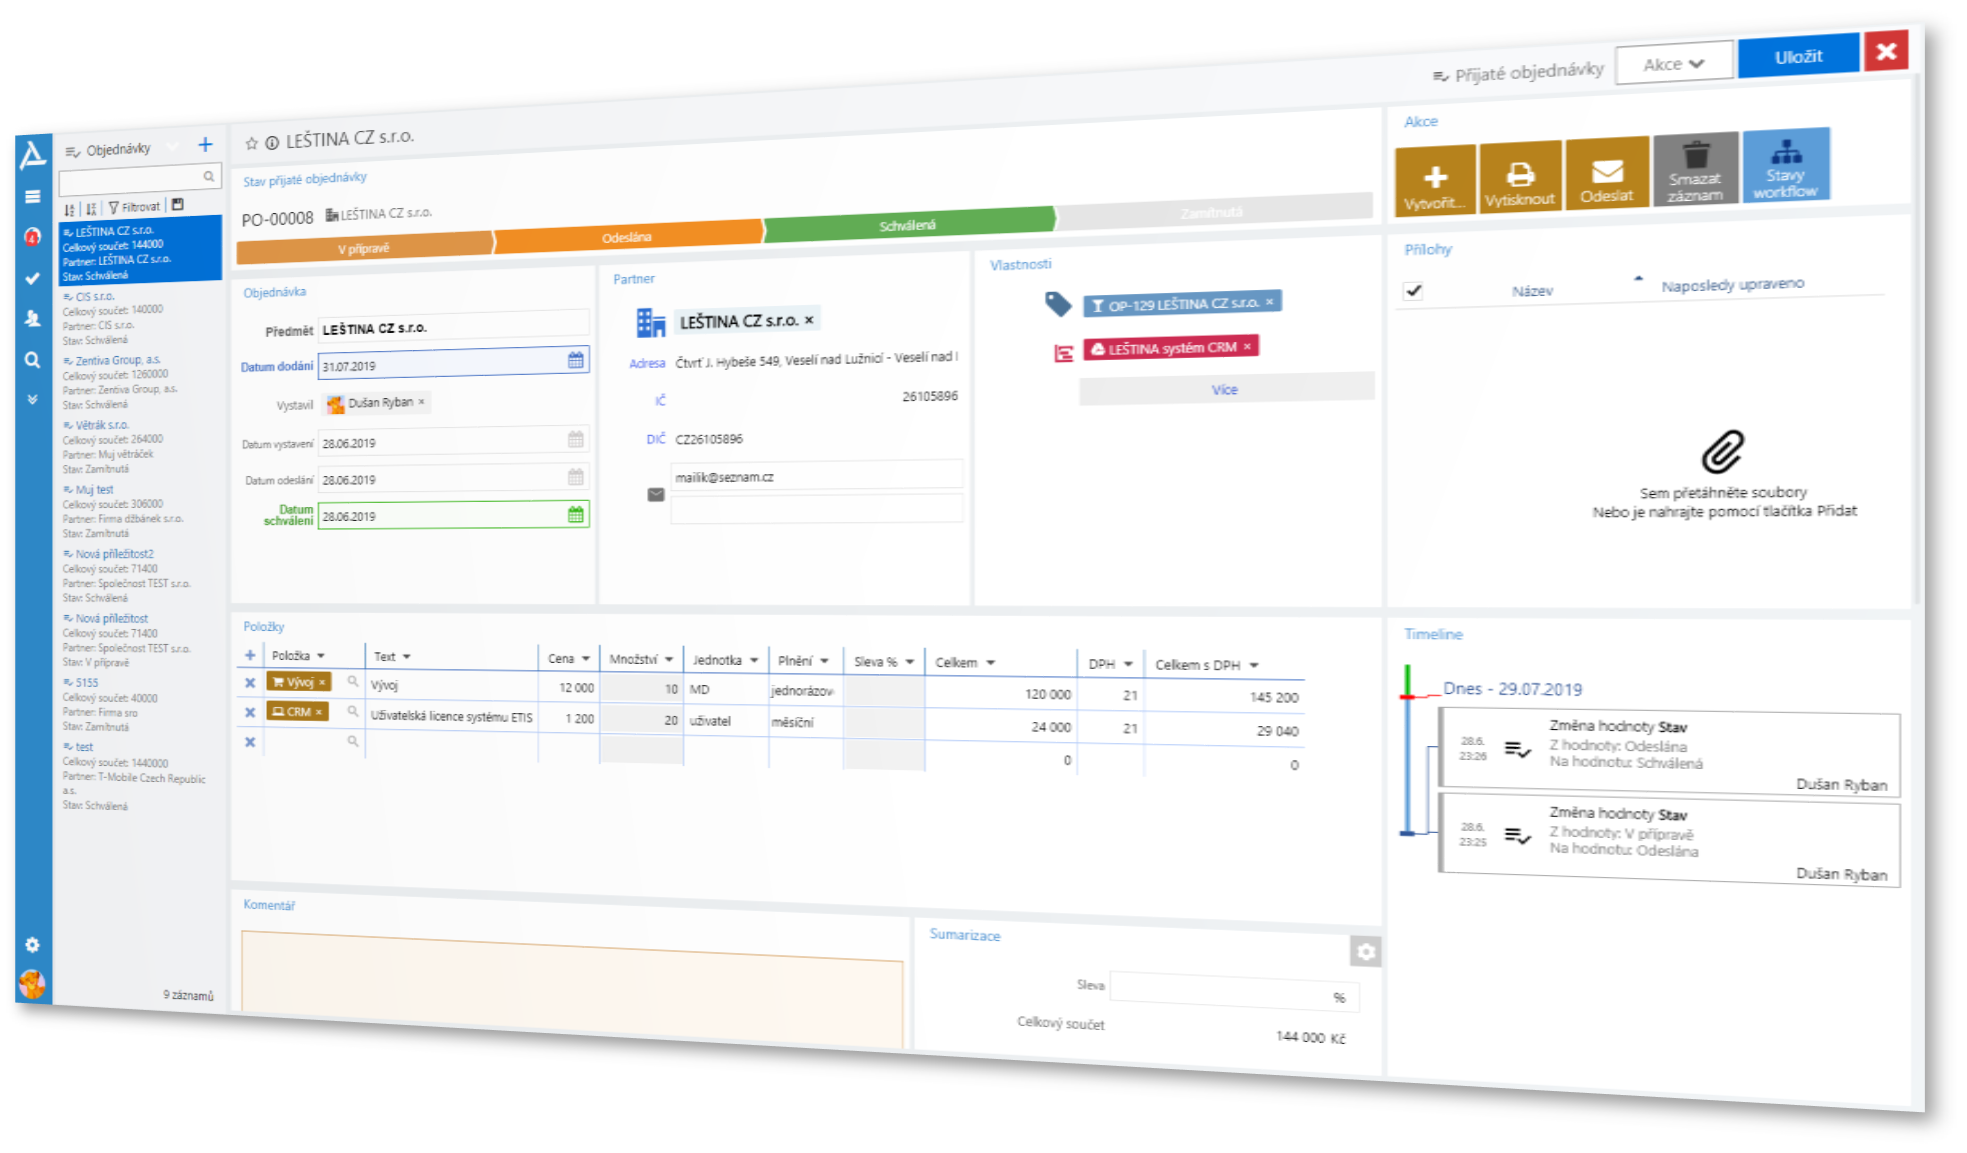Click the Summarizace settings gear
This screenshot has height=1153, width=1967.
click(1366, 951)
